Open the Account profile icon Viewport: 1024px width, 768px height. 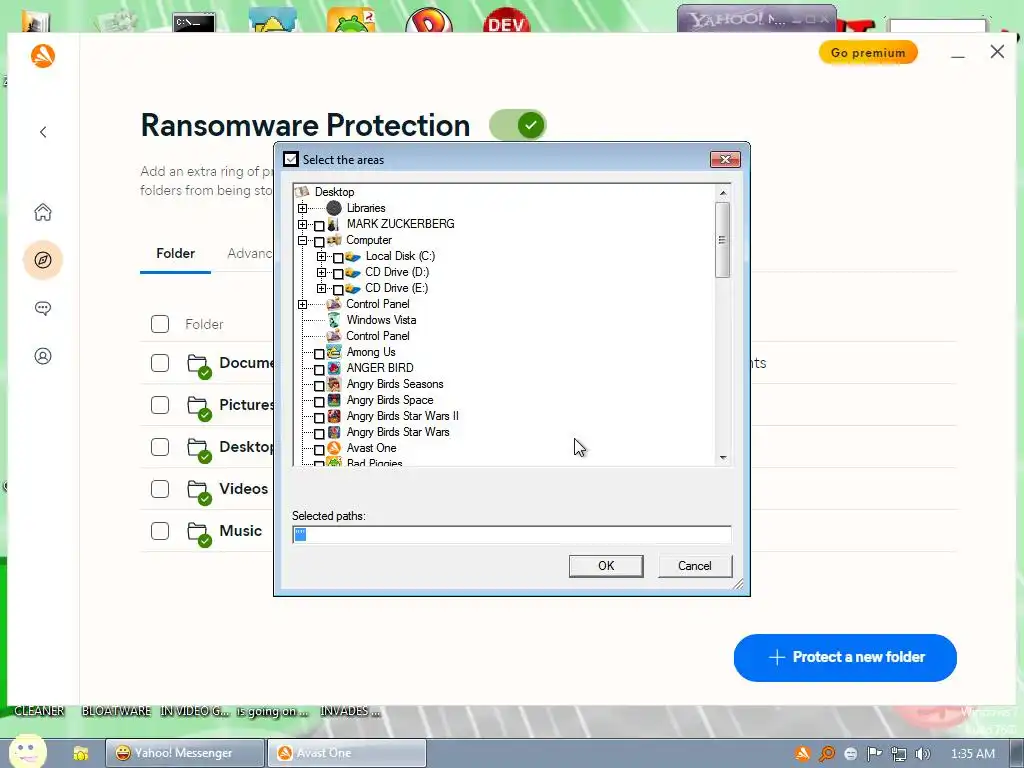(x=43, y=356)
